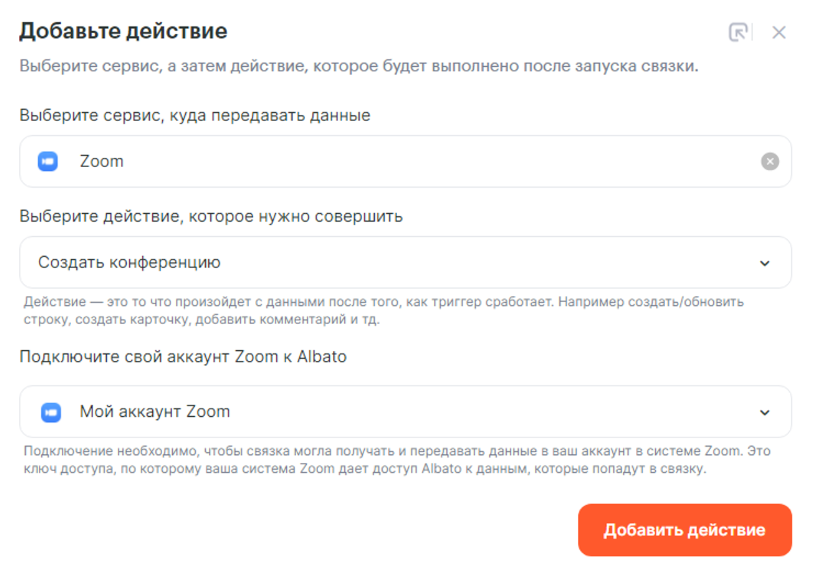Click the Подключите свой аккаунт Zoom к Albato label
Viewport: 830px width, 575px height.
(183, 358)
